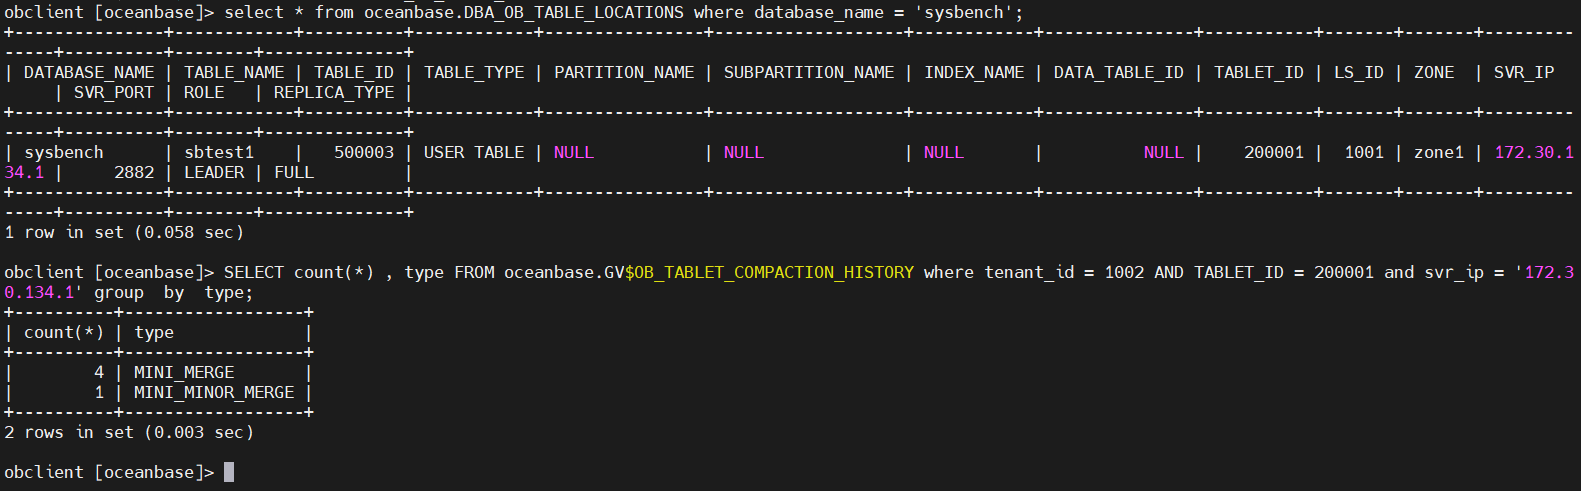
Task: Click the 'sysbench' string in first query
Action: pyautogui.click(x=964, y=12)
